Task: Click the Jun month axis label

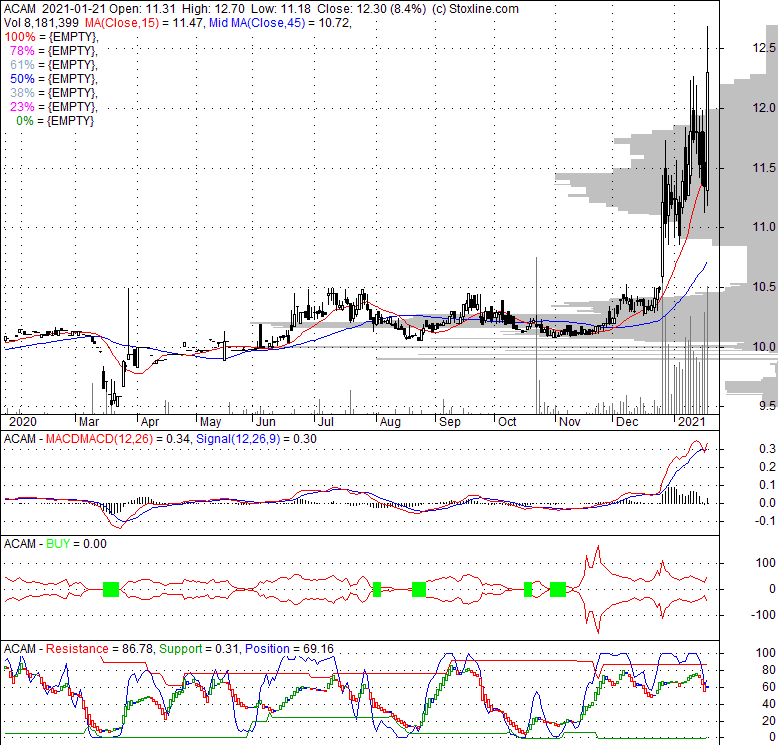Action: 266,422
